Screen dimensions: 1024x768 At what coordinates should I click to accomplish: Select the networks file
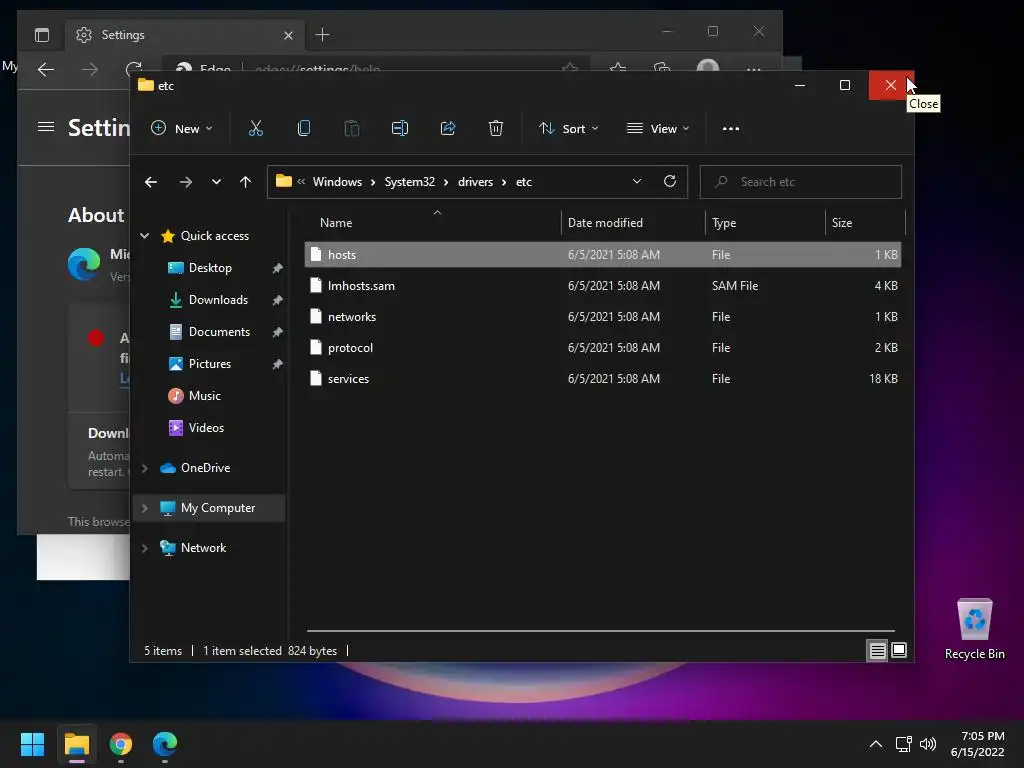coord(603,317)
